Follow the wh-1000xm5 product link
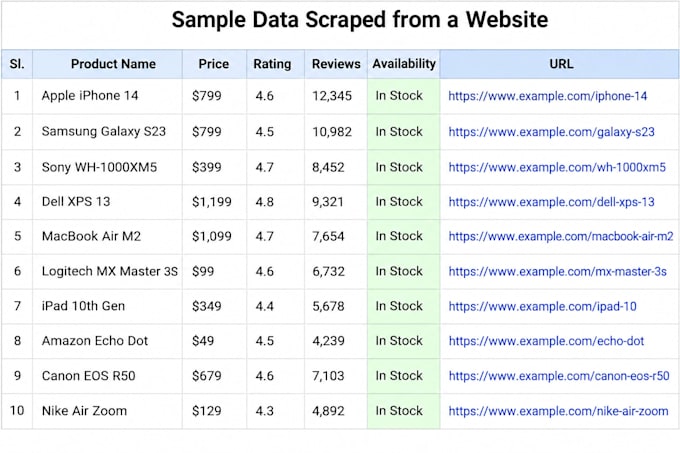Viewport: 680px width, 453px height. point(557,167)
